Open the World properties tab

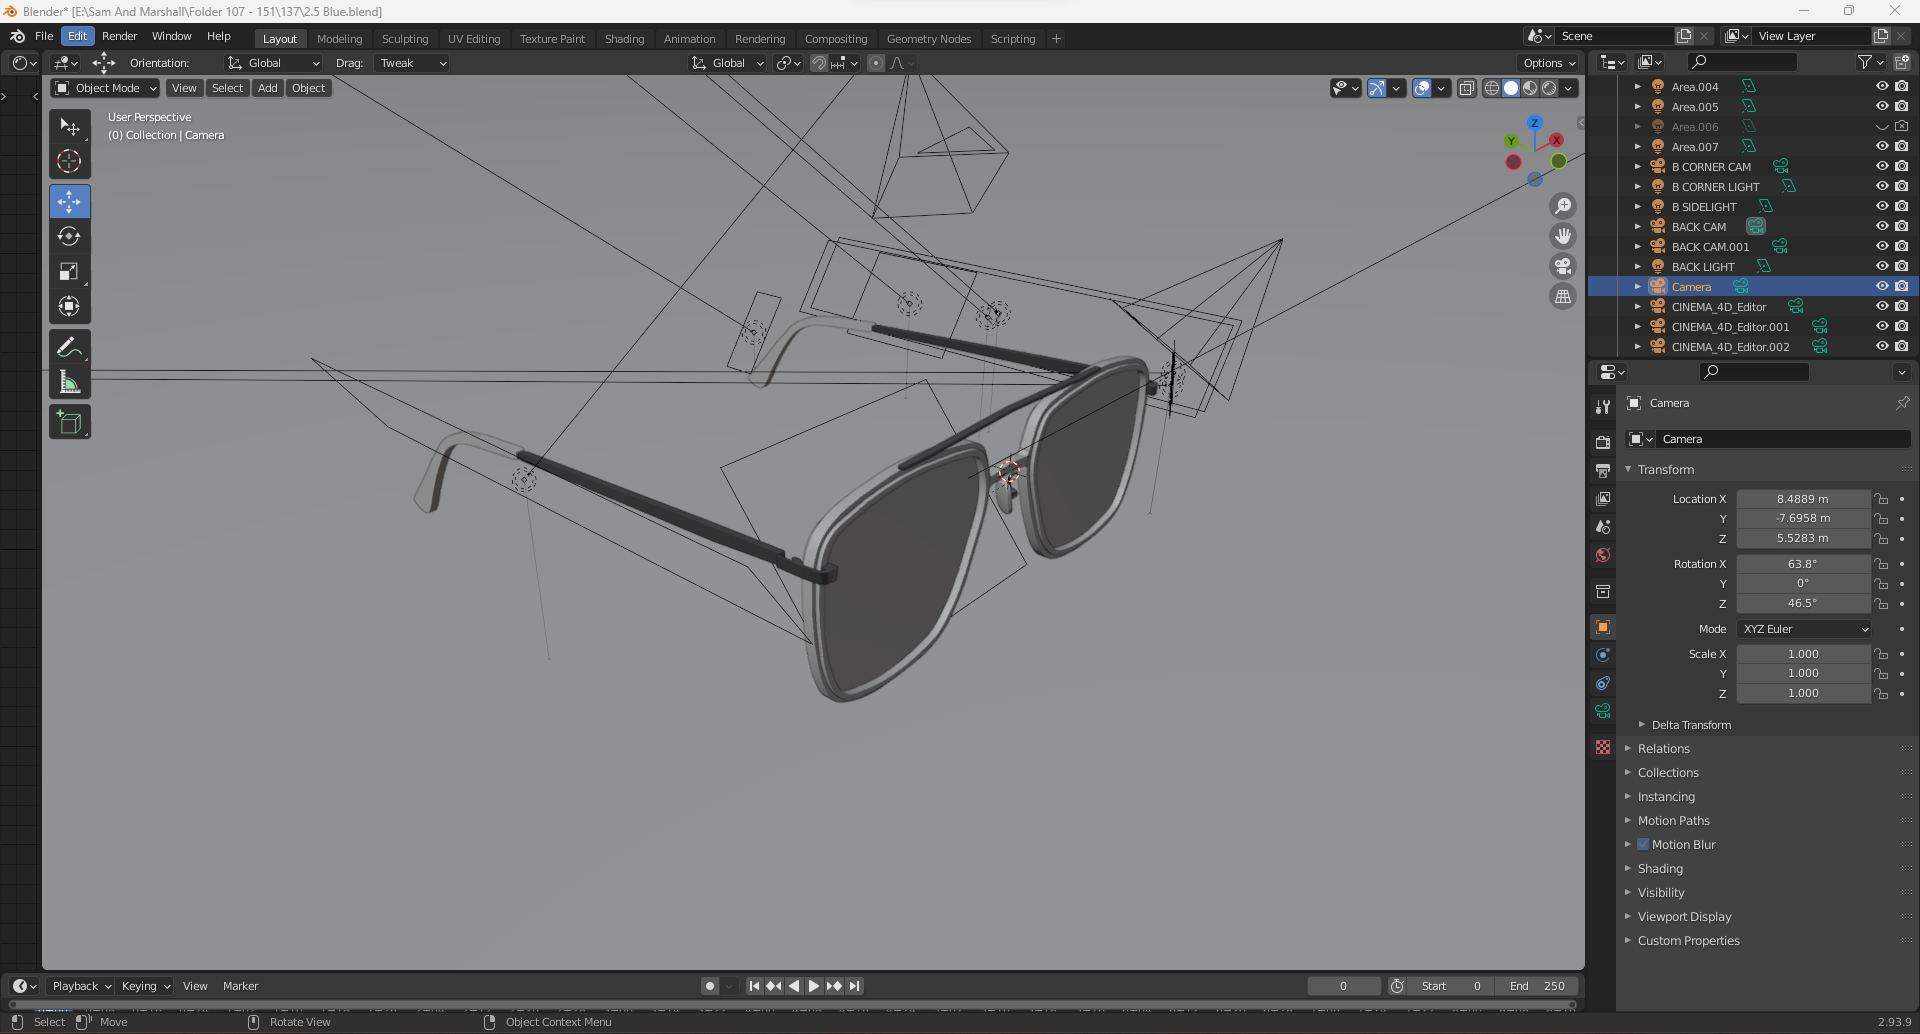pyautogui.click(x=1603, y=555)
